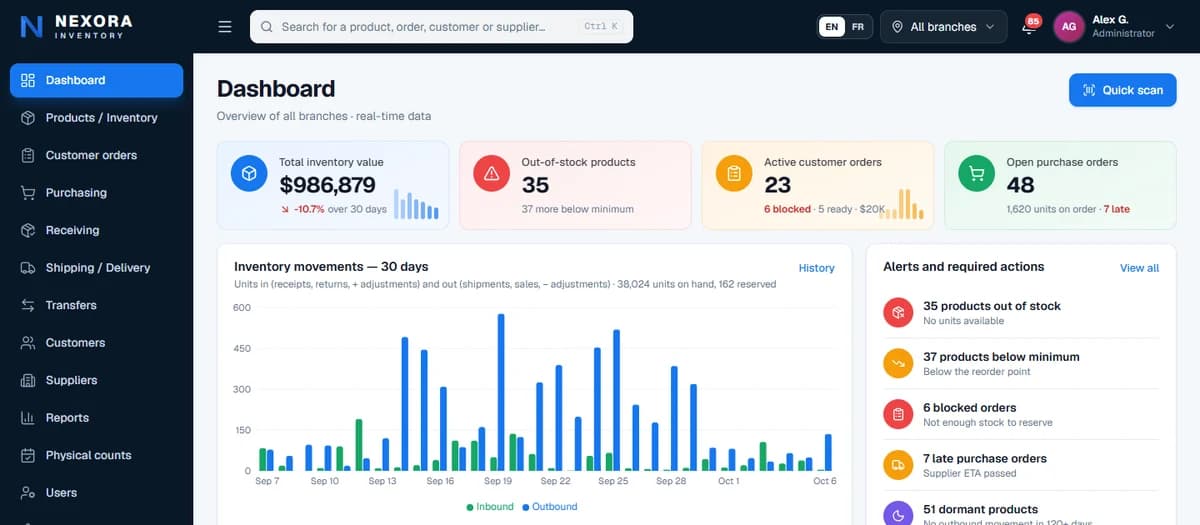Click the blue cube icon on Total inventory value
The image size is (1200, 525).
(249, 173)
